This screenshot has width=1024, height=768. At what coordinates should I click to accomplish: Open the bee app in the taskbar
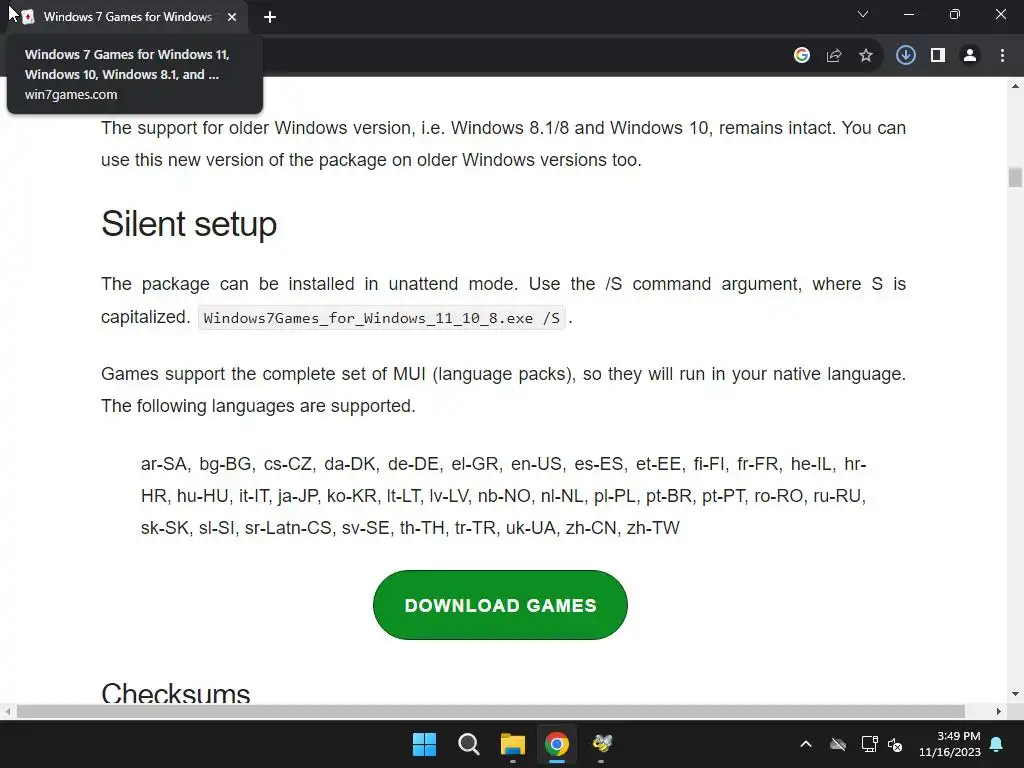pyautogui.click(x=601, y=744)
